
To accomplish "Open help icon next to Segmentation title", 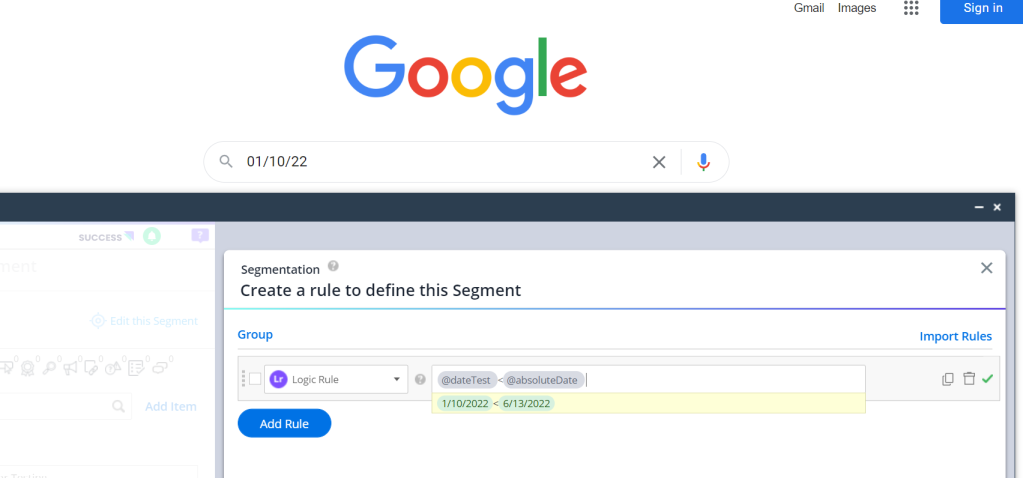I will click(333, 267).
